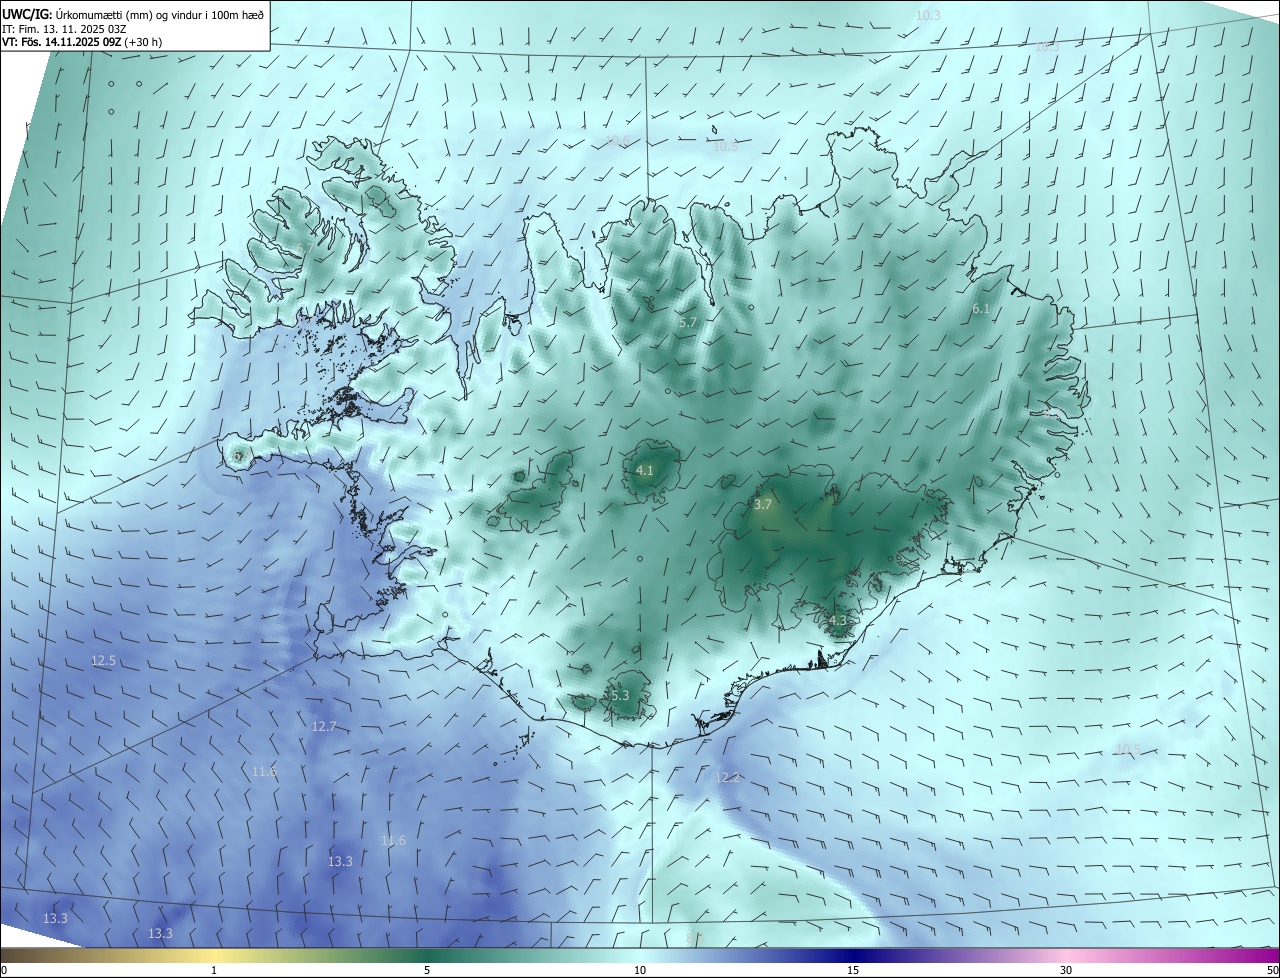Click the 'UWC/IG: Úrkomumætti (mm)' title line

pos(133,14)
